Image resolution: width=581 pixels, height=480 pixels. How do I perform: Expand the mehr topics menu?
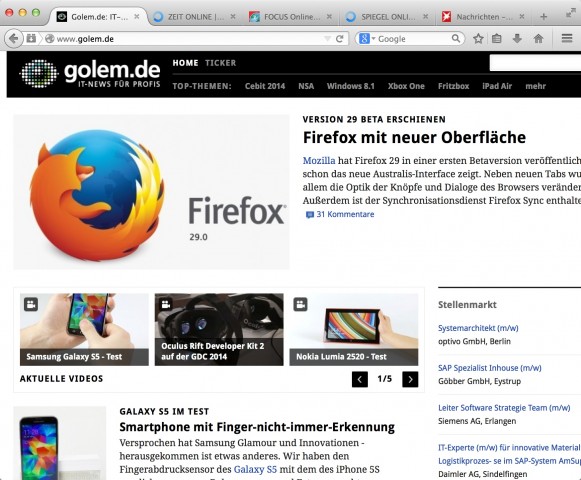(535, 86)
